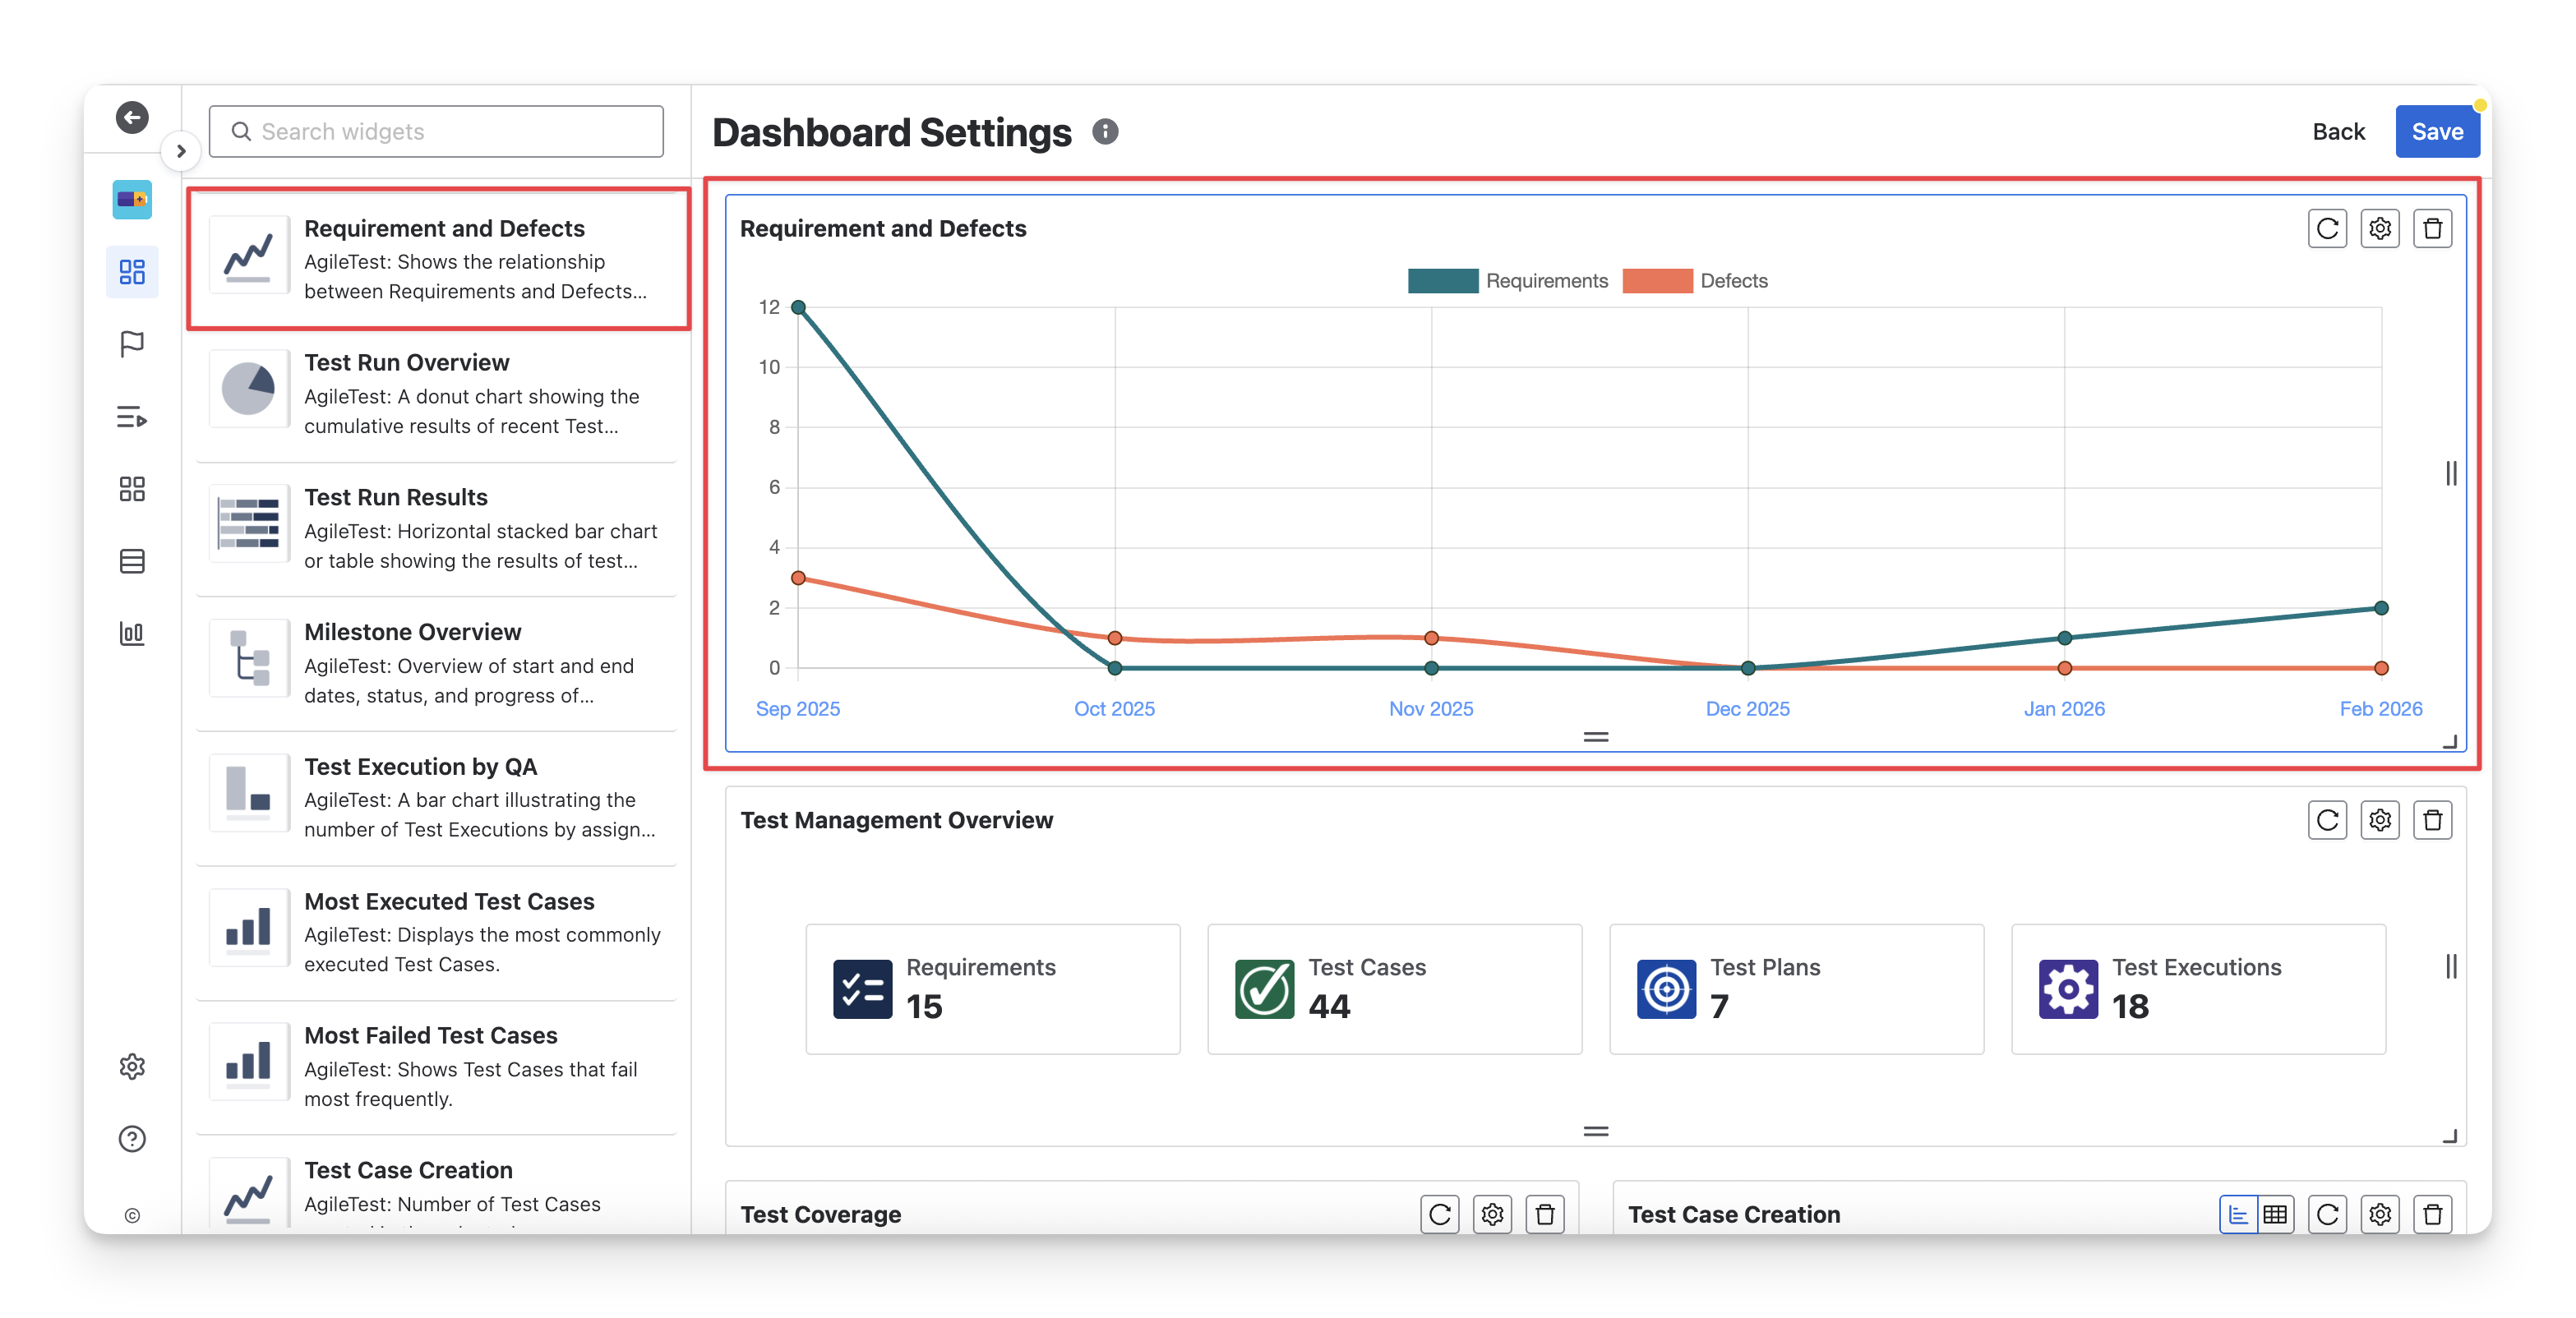This screenshot has width=2576, height=1318.
Task: Open the help question mark icon
Action: [x=132, y=1138]
